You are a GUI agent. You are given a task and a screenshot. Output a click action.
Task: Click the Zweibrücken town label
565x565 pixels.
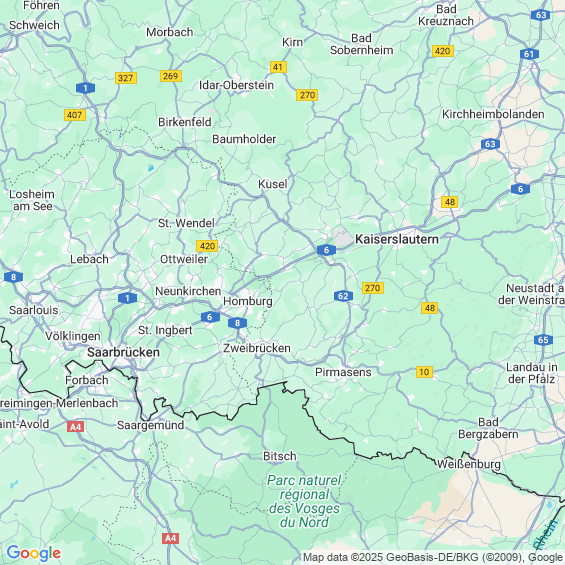tap(257, 348)
